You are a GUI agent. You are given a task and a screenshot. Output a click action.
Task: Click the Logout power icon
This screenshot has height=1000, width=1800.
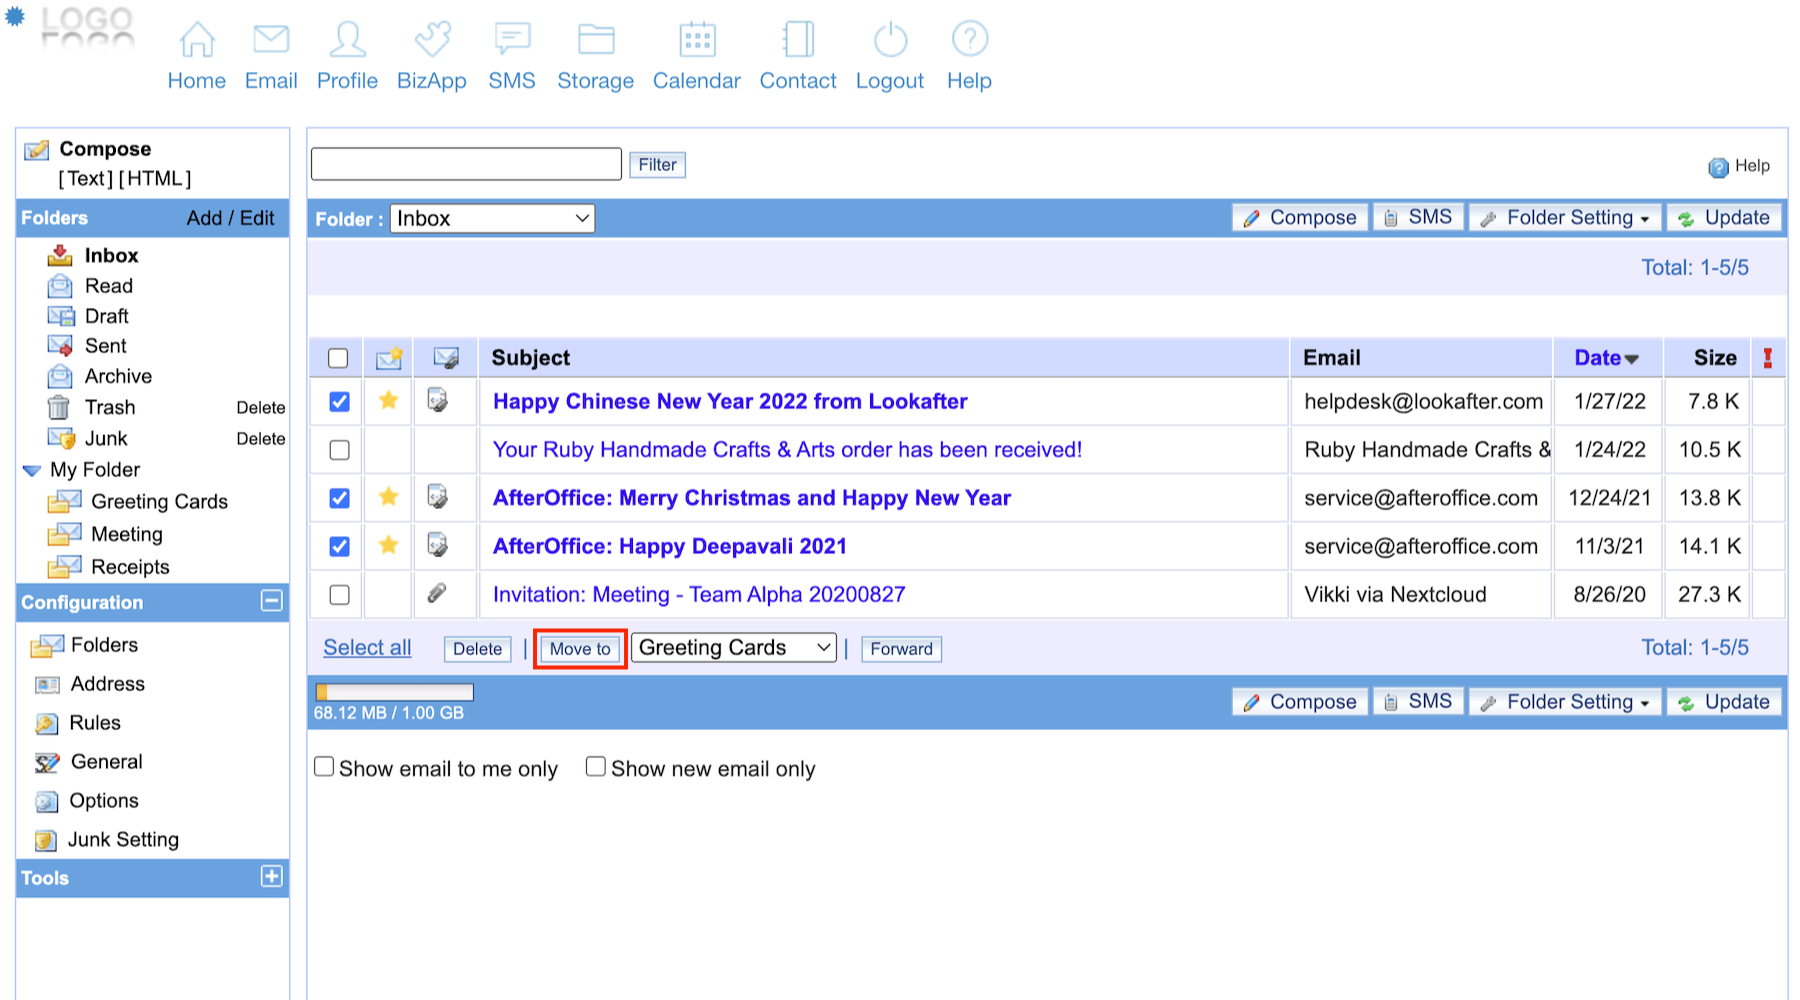coord(890,41)
